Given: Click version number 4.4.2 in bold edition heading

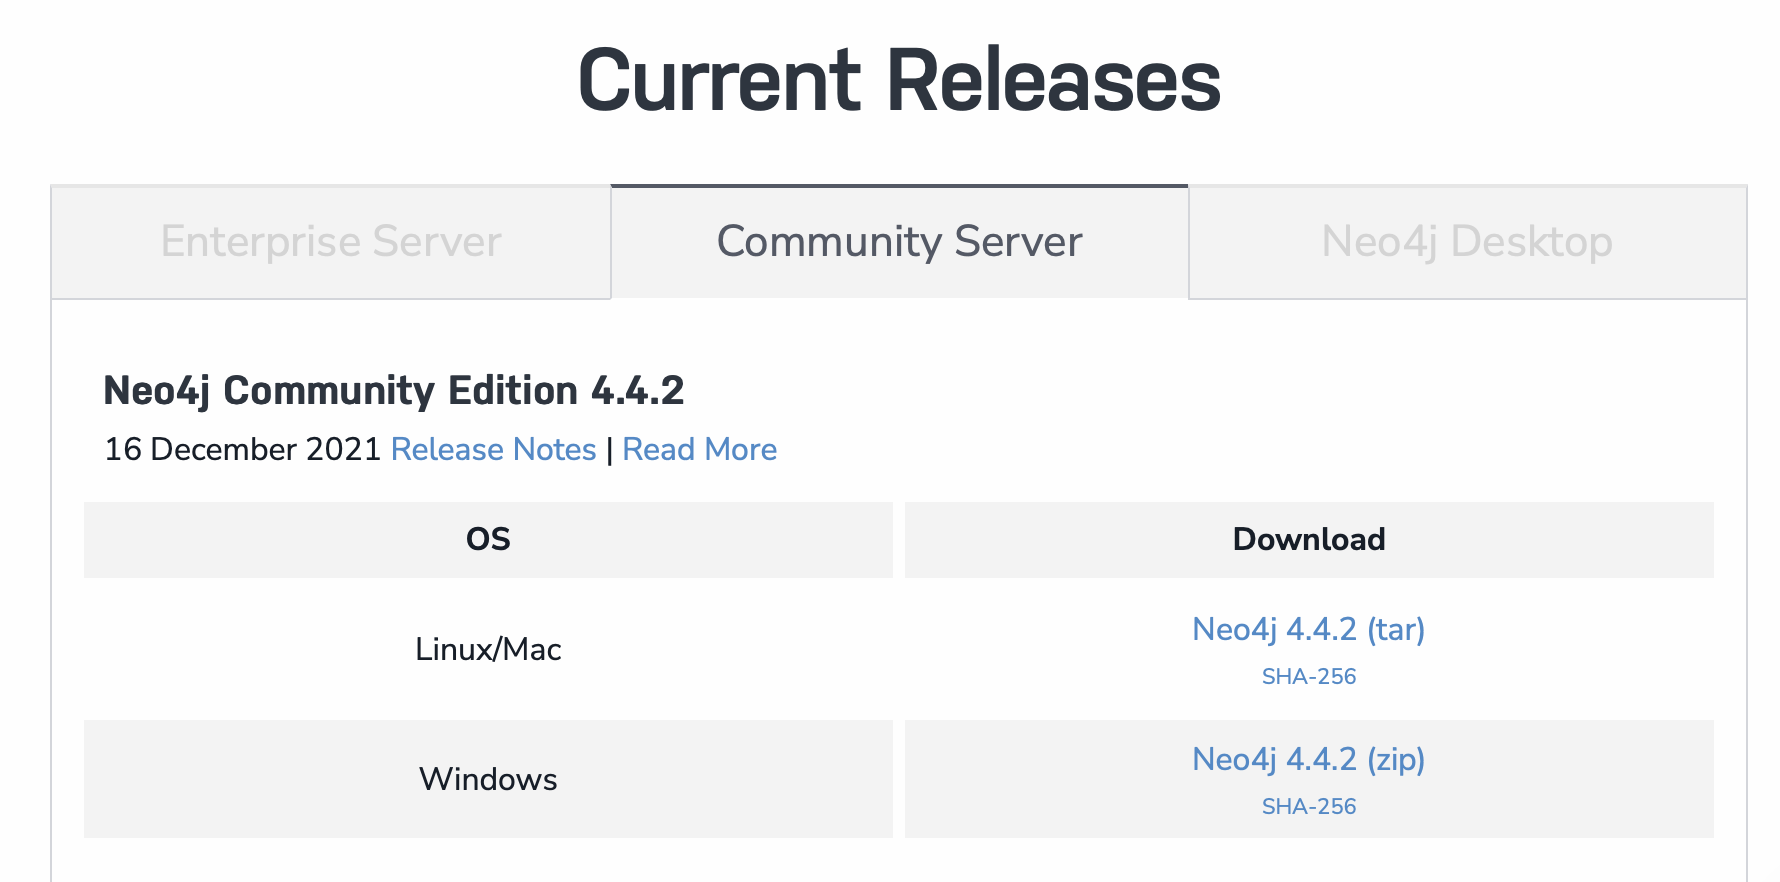Looking at the screenshot, I should coord(637,391).
